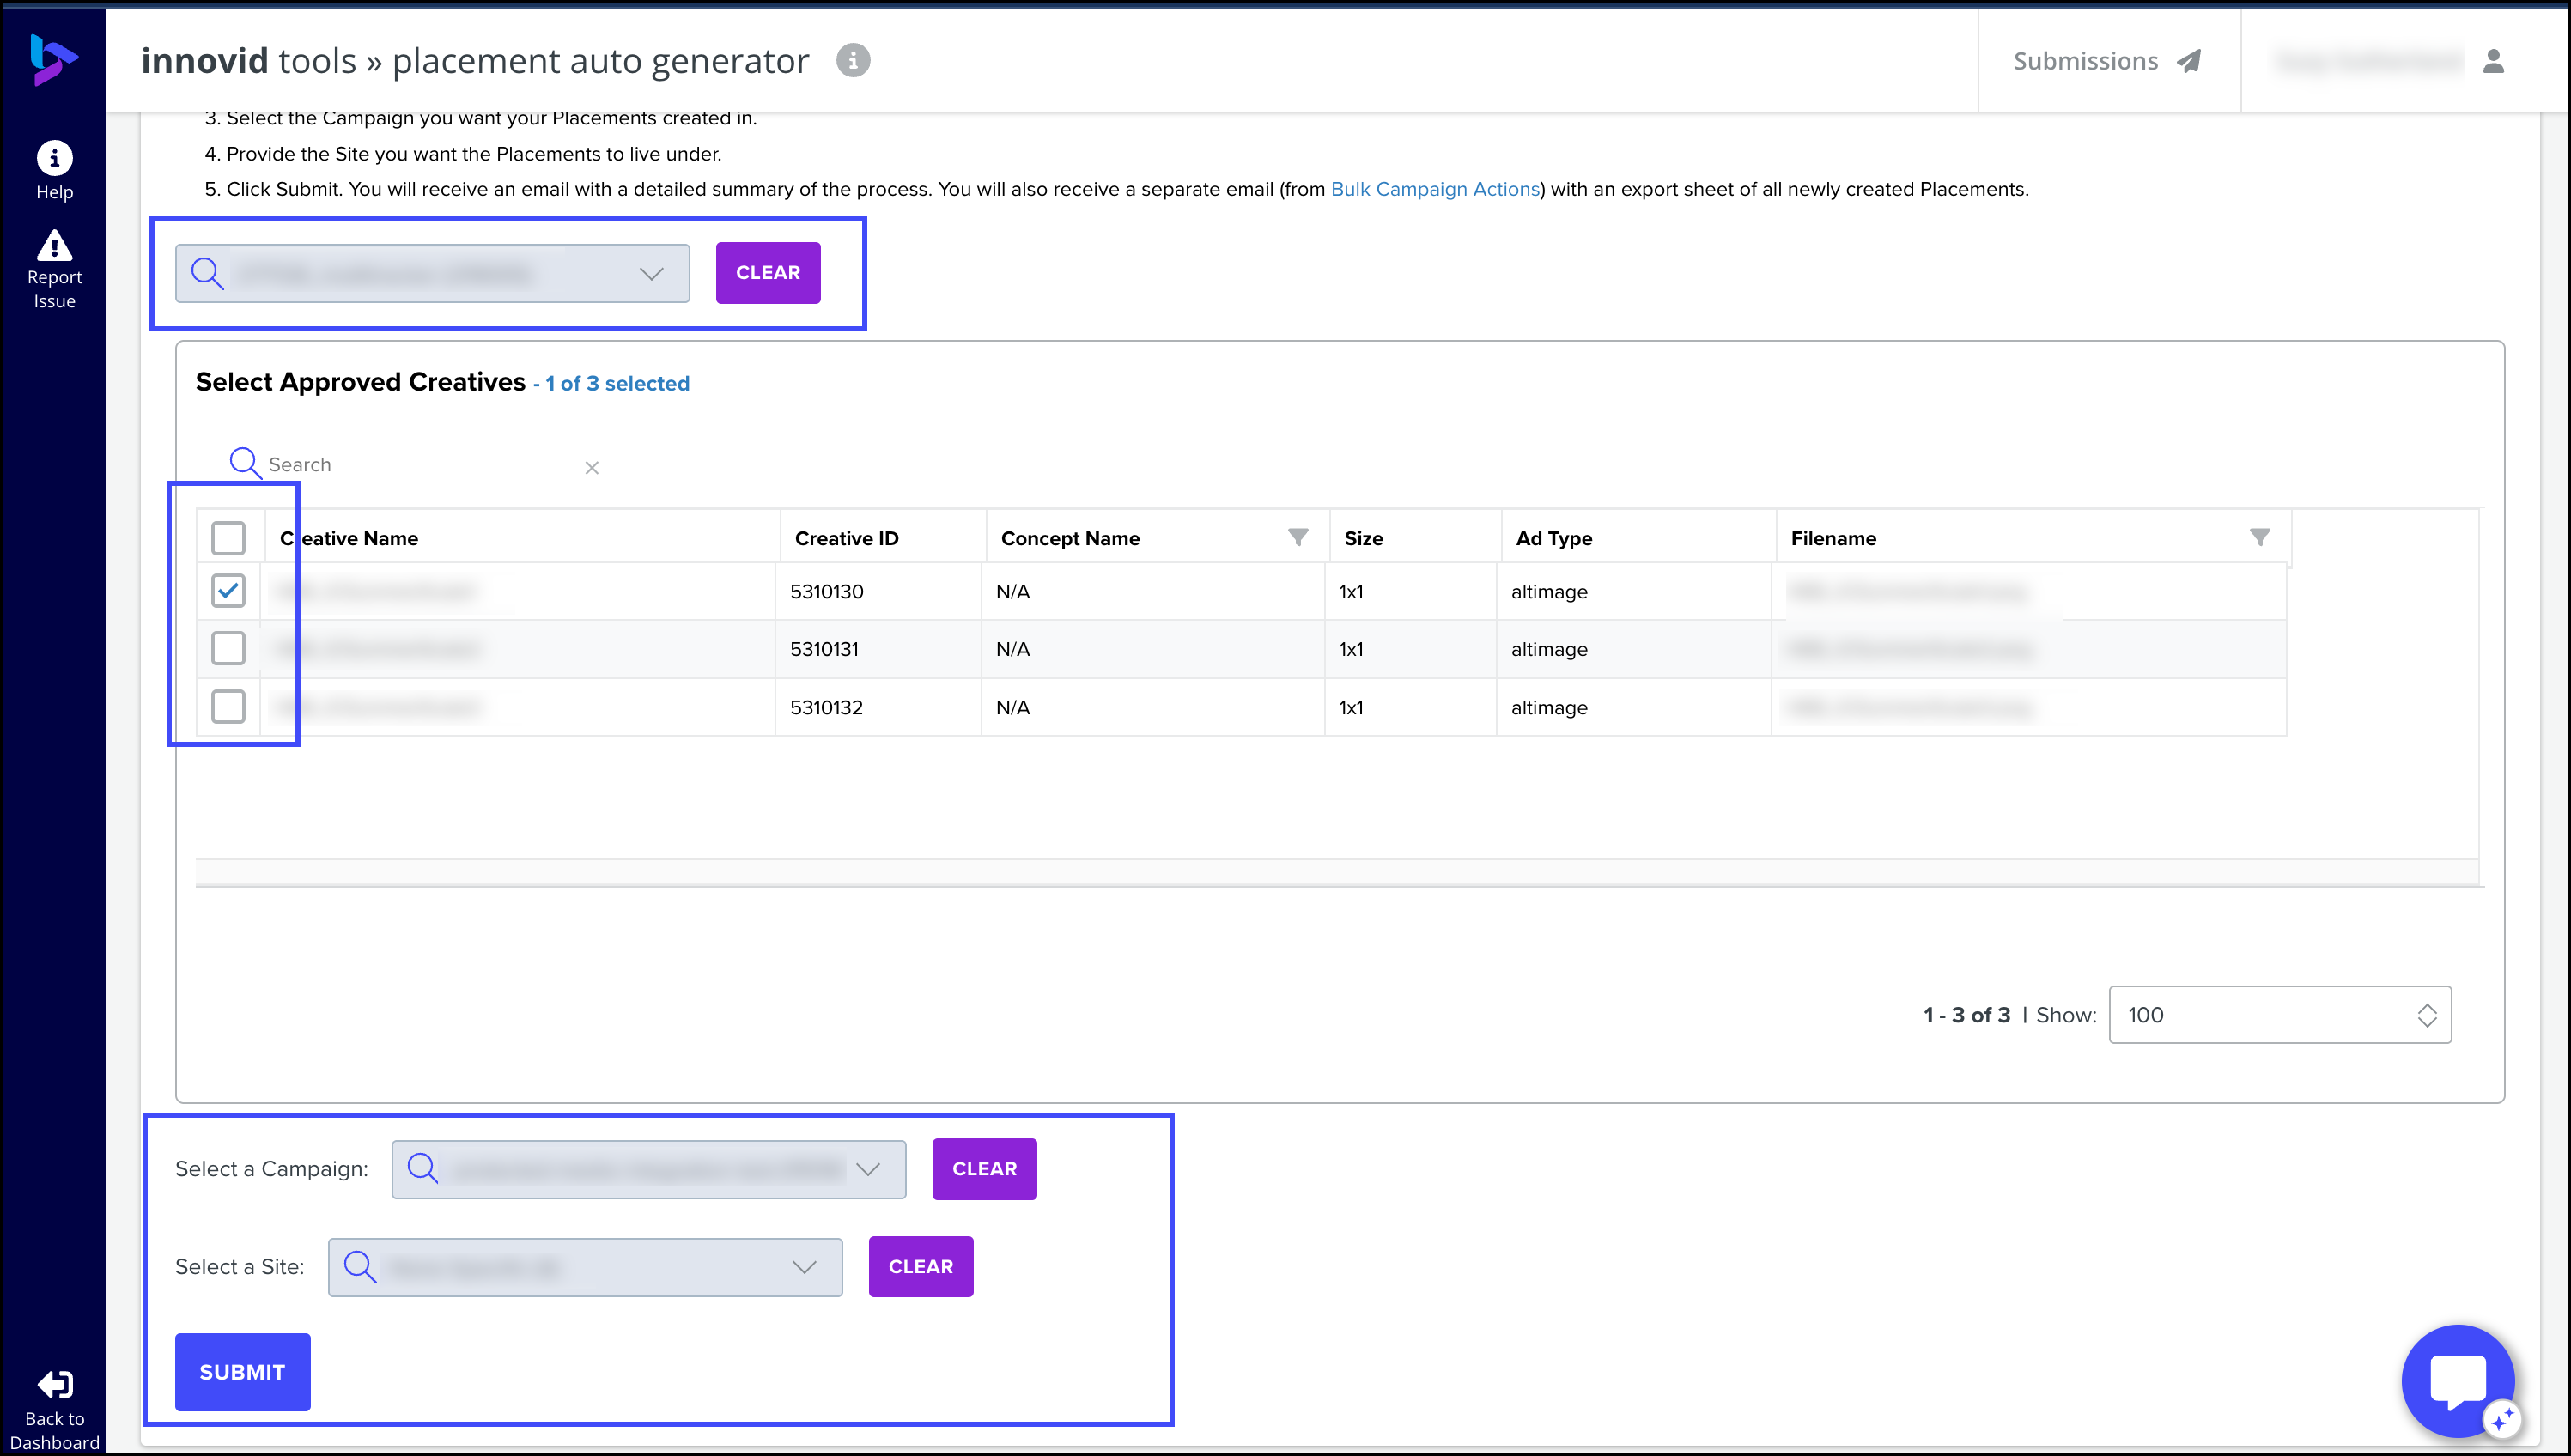Open the chat support bubble

pos(2459,1380)
